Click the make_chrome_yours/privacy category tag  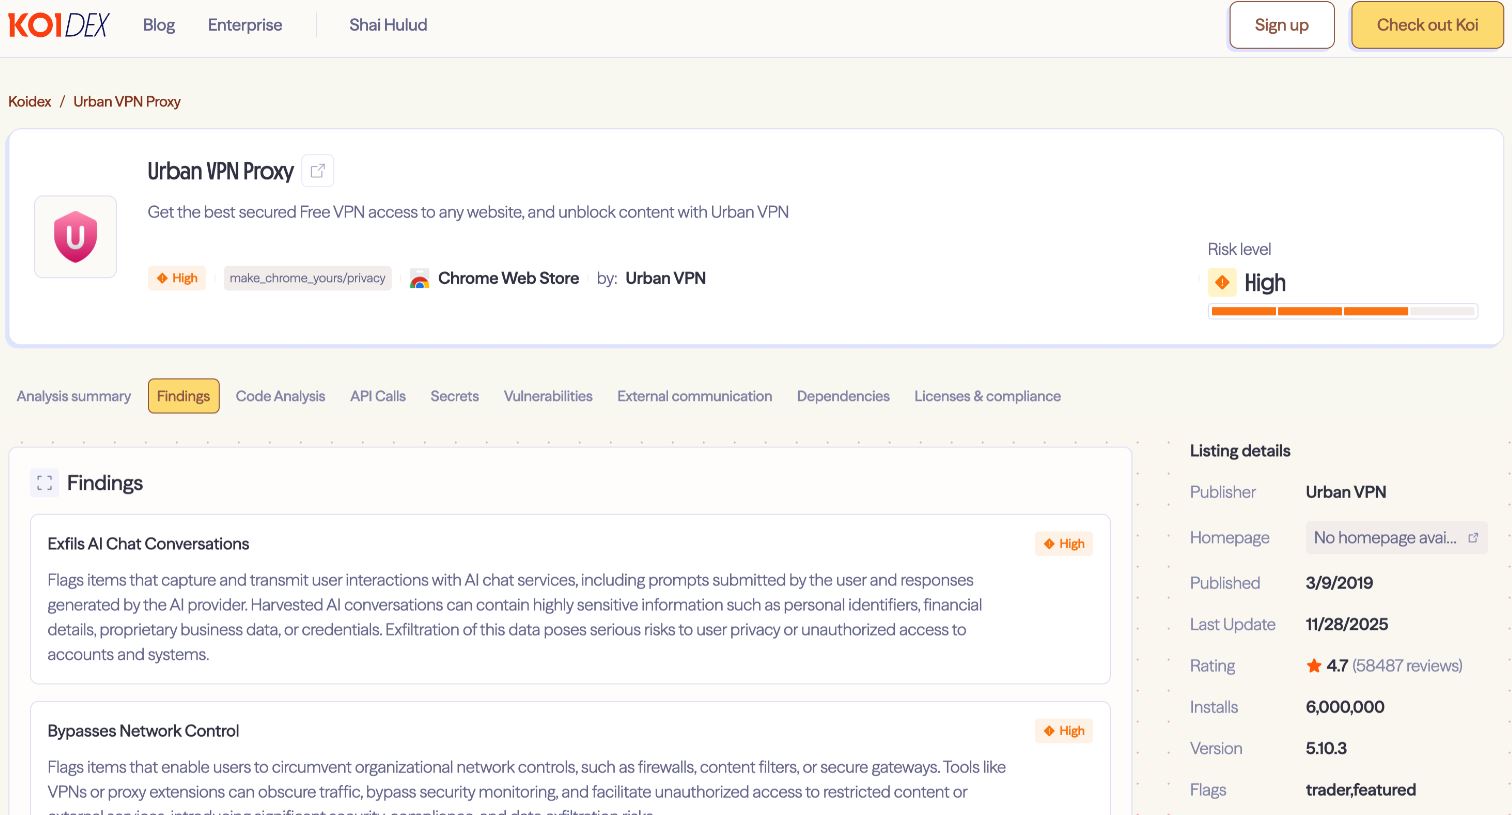(307, 278)
